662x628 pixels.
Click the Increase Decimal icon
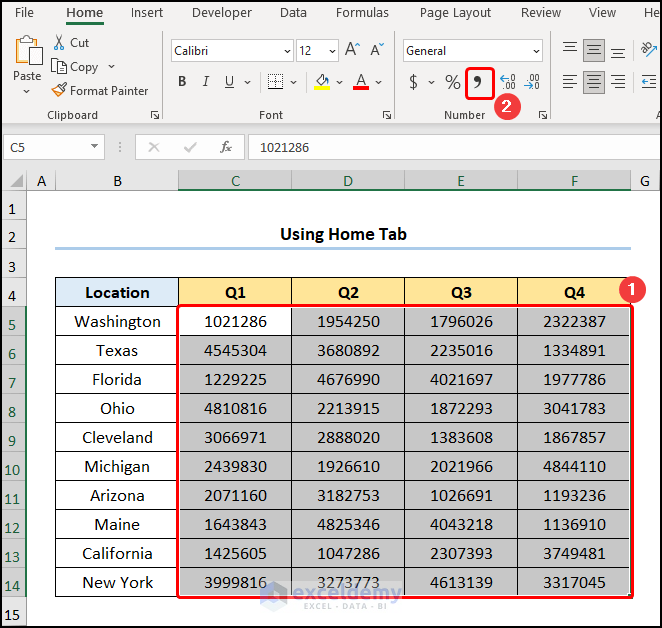507,82
